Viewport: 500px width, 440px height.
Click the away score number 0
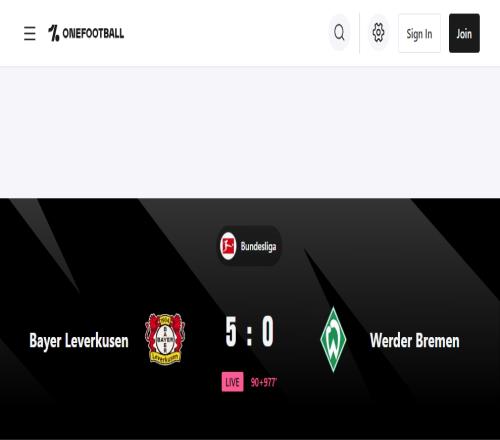tap(268, 332)
